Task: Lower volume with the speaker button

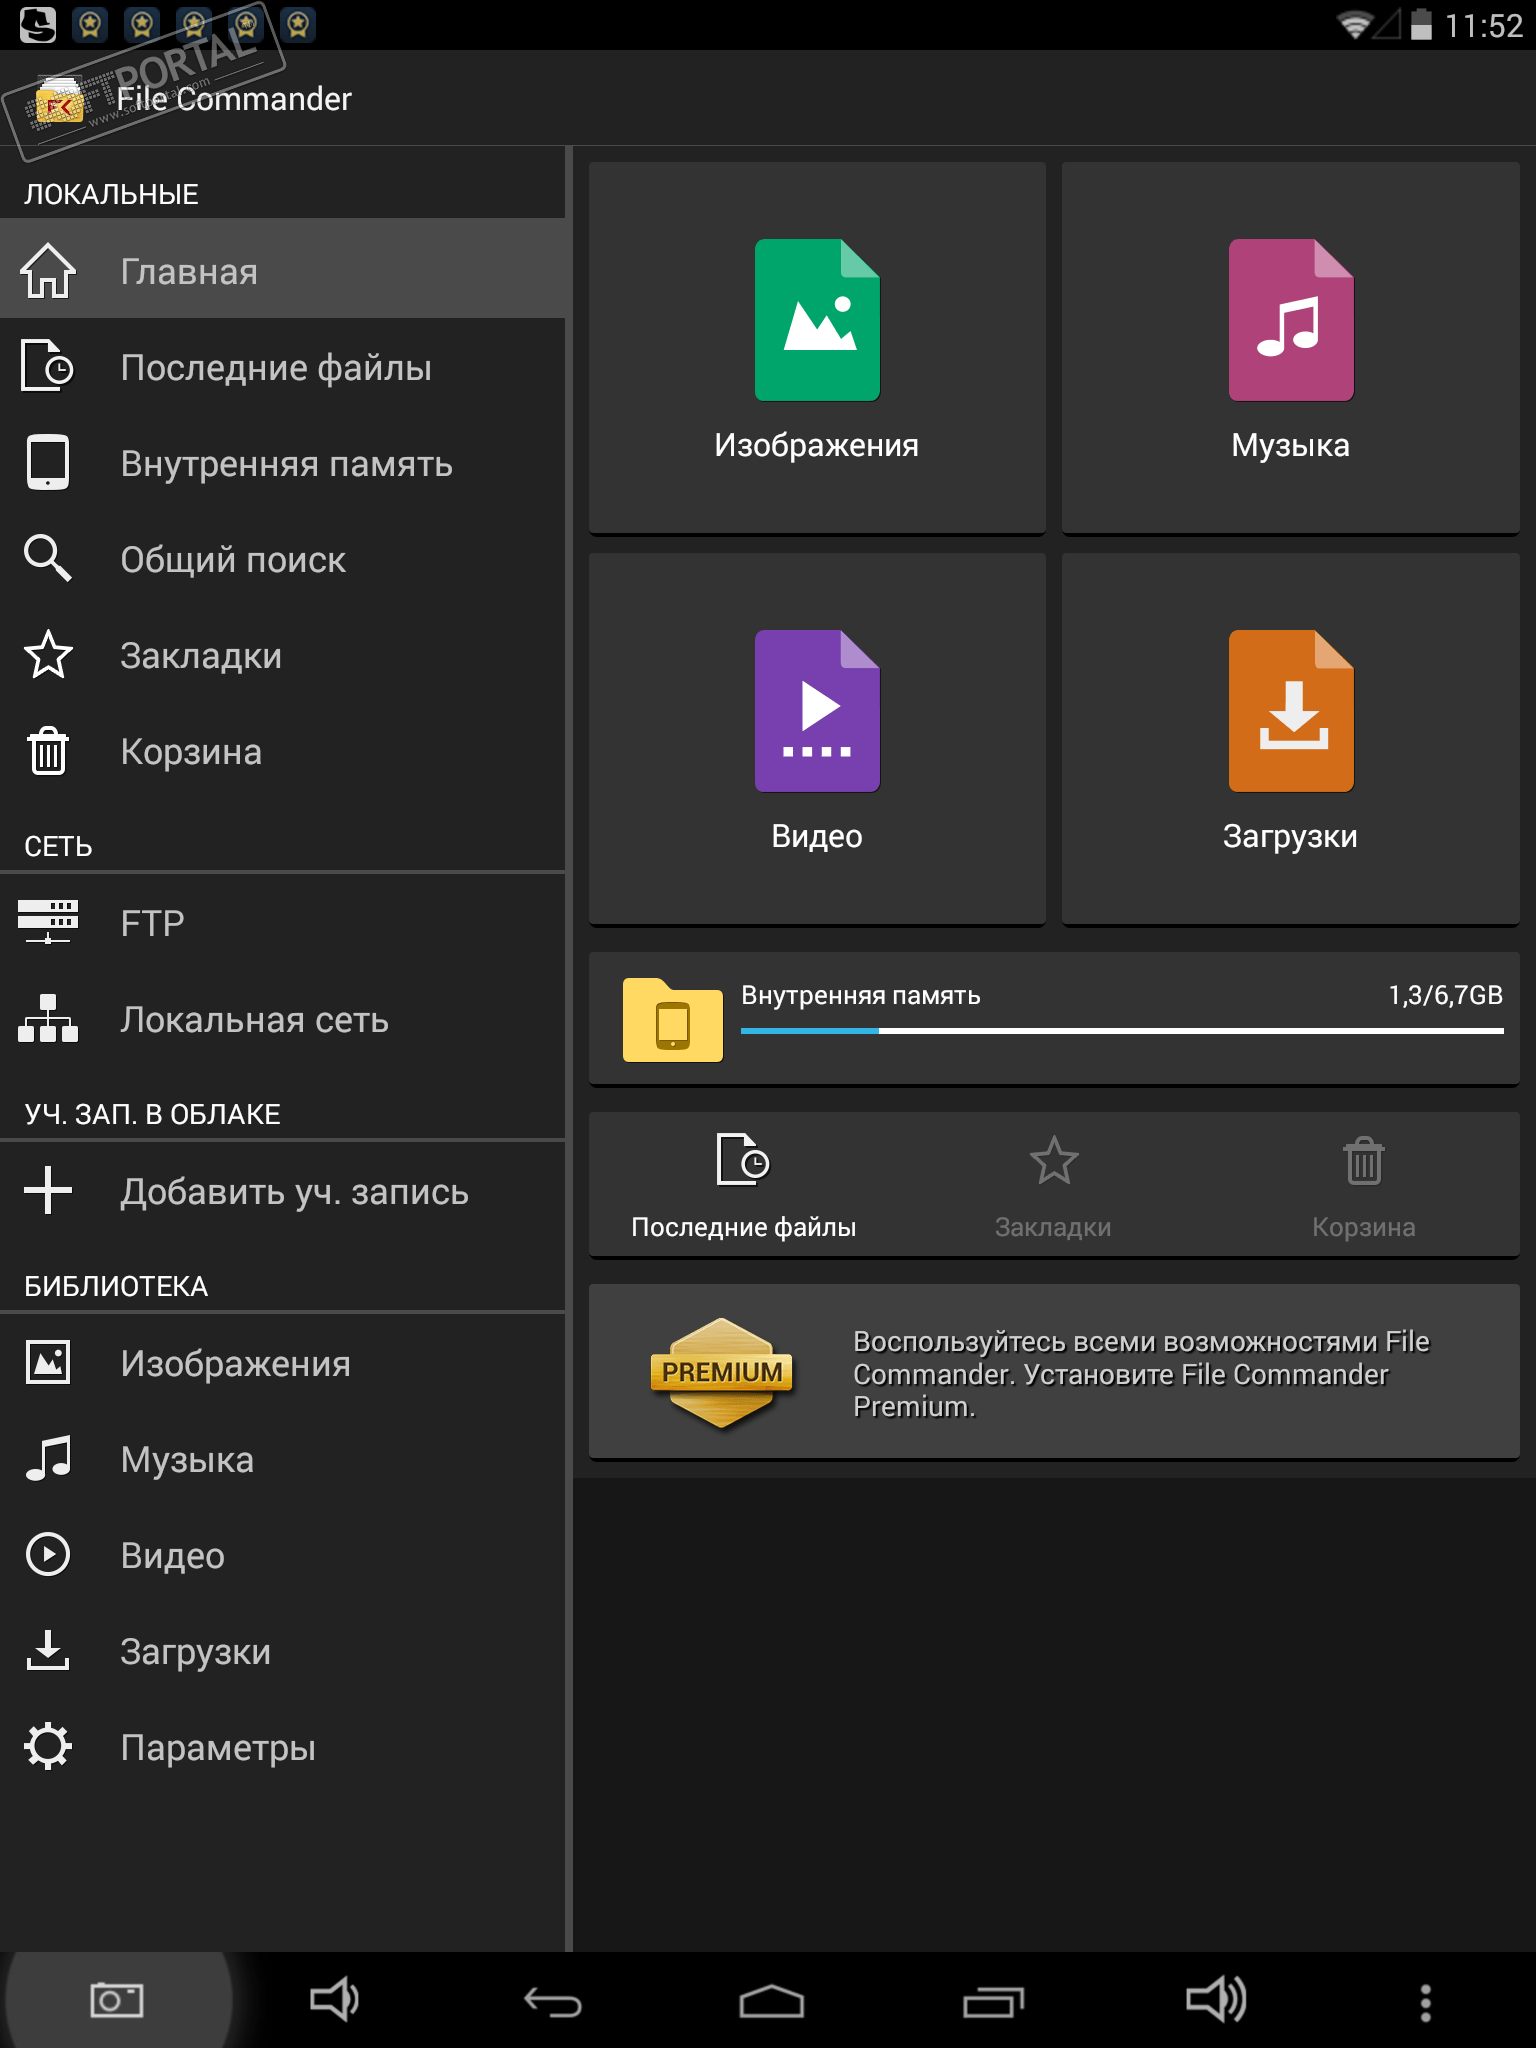Action: click(334, 2000)
